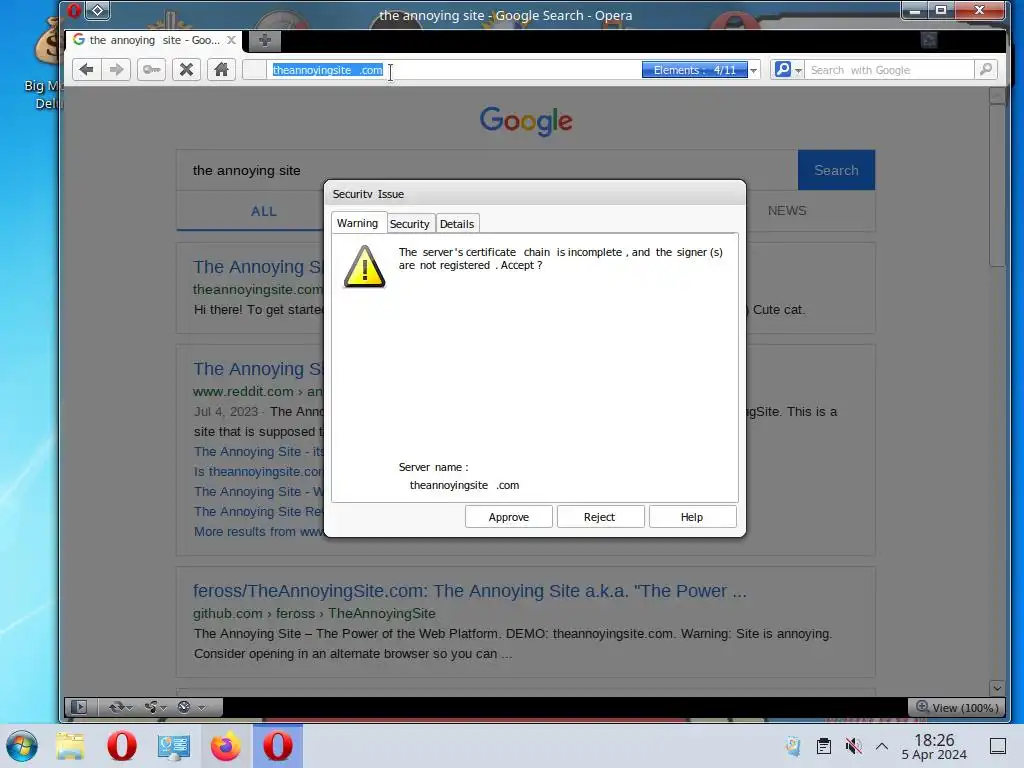Click the Elements 4/11 loading indicator

click(694, 70)
